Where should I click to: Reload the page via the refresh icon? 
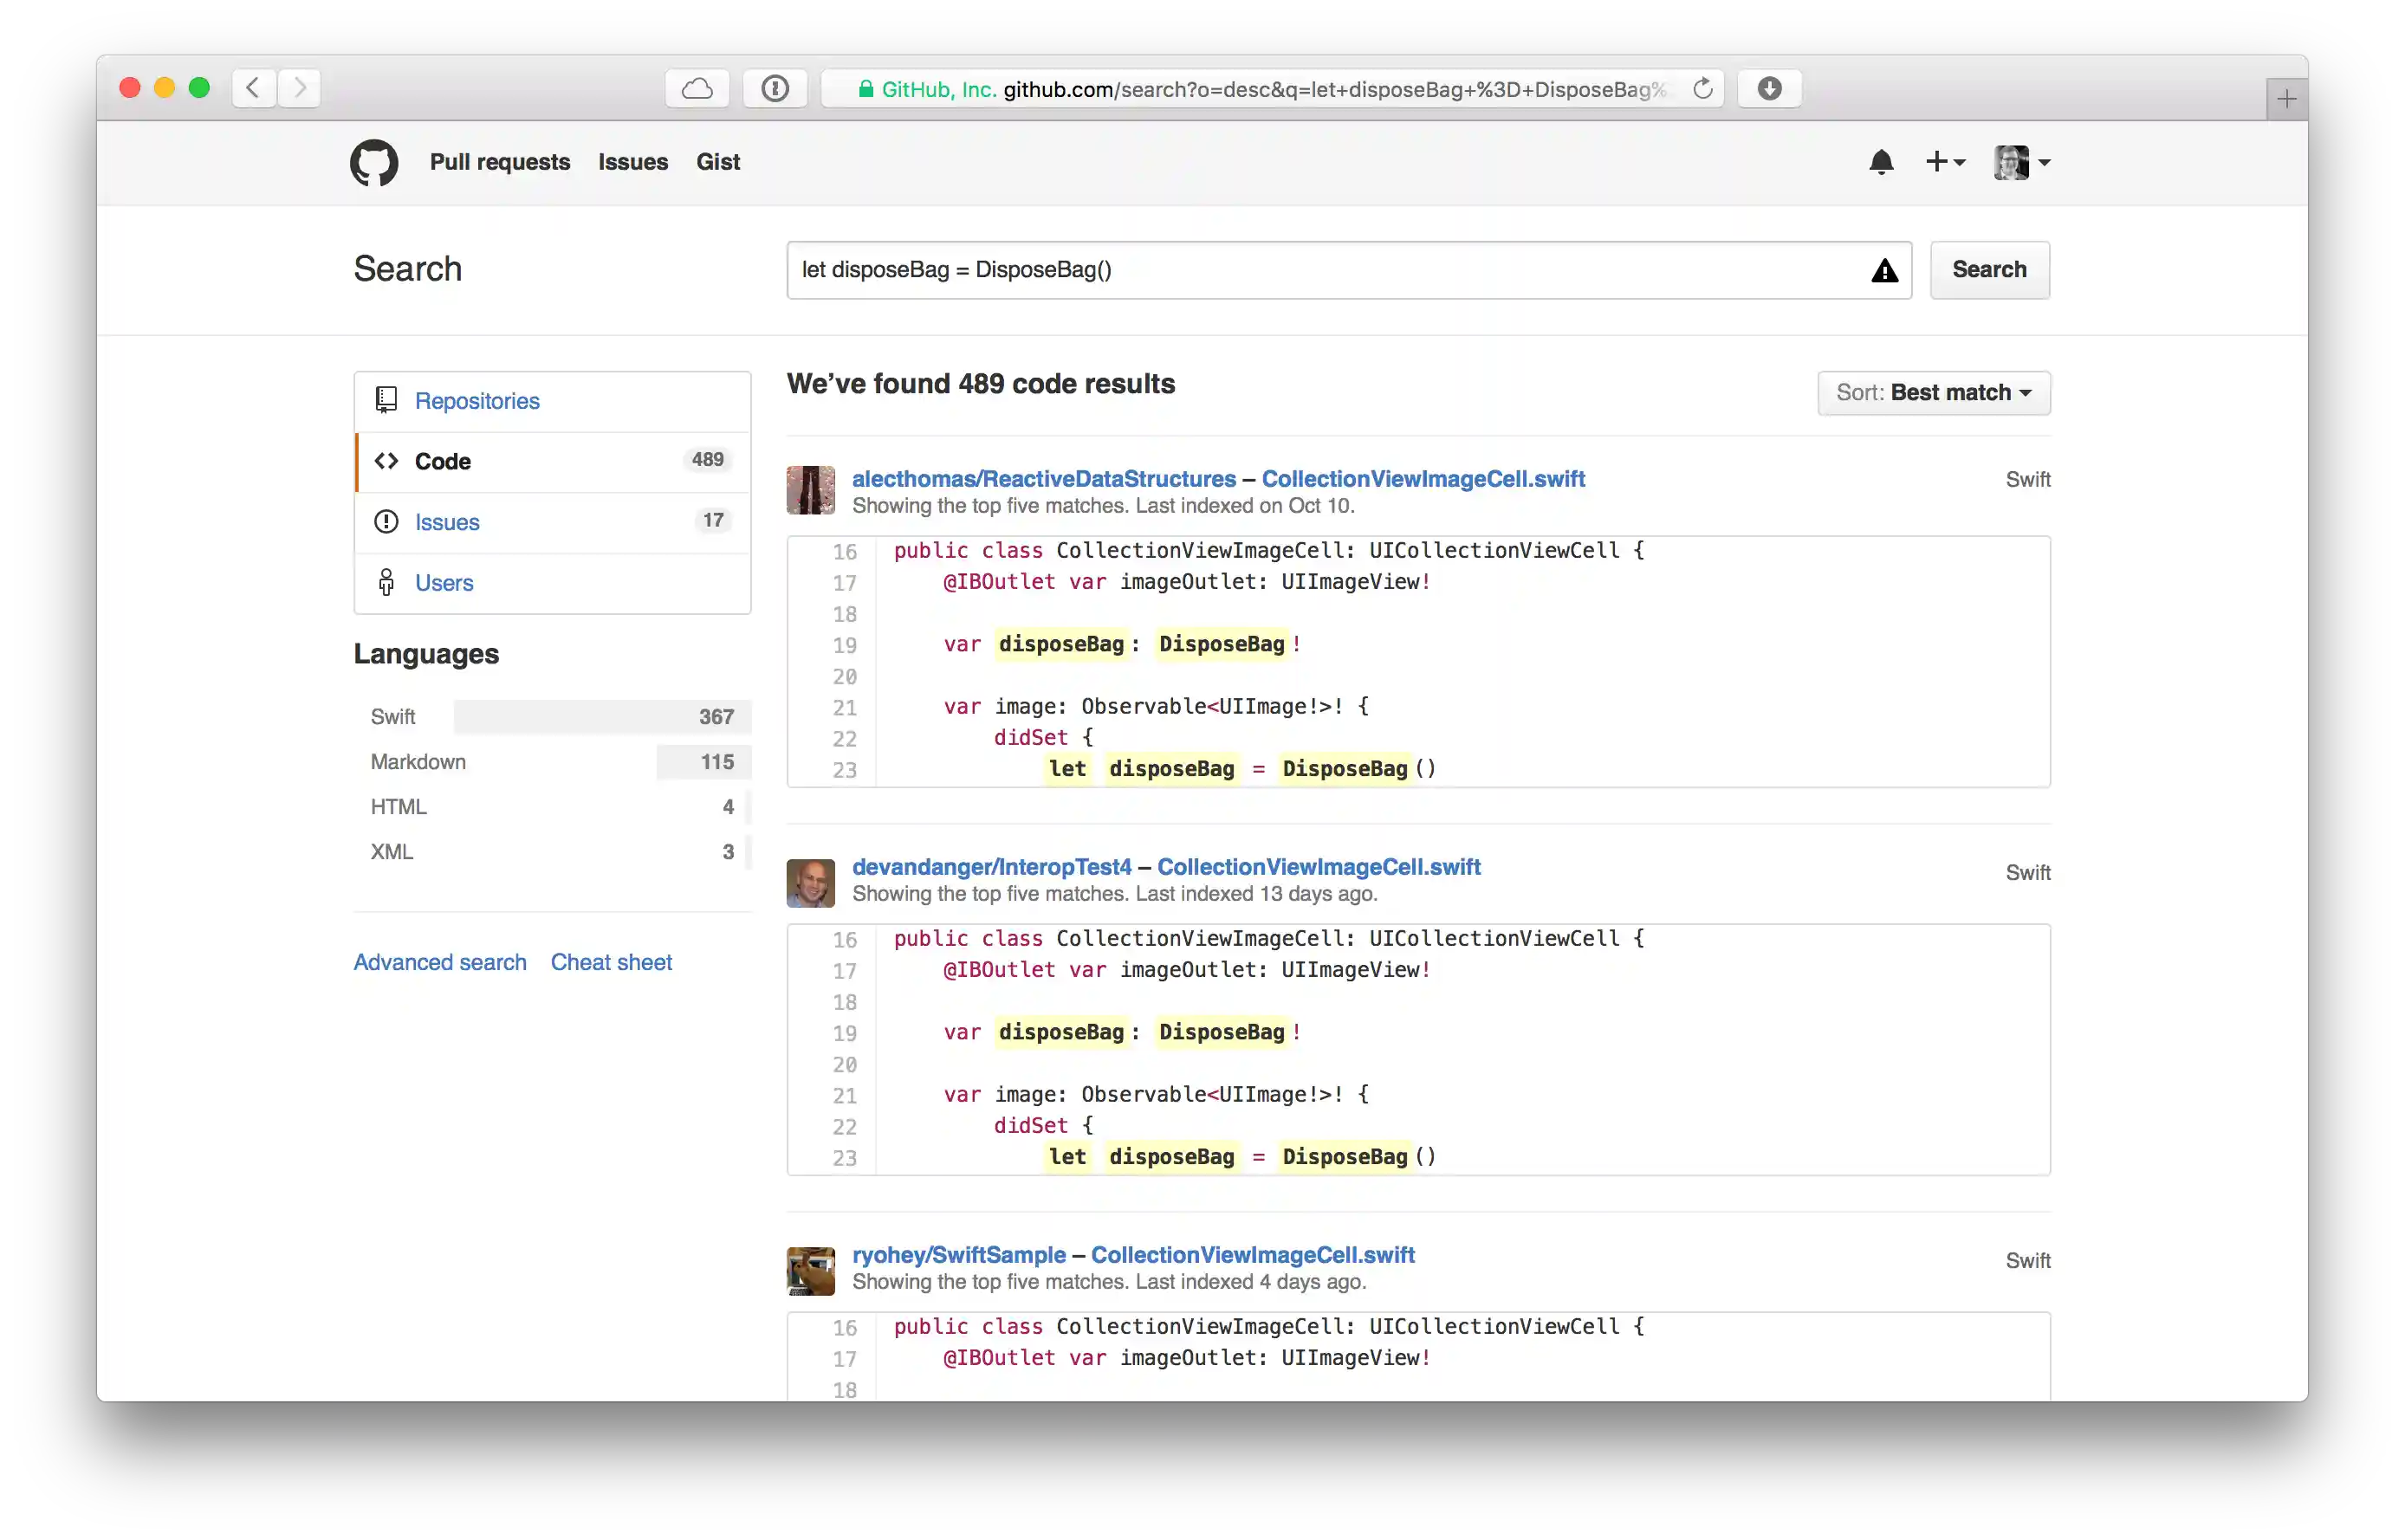coord(1703,88)
